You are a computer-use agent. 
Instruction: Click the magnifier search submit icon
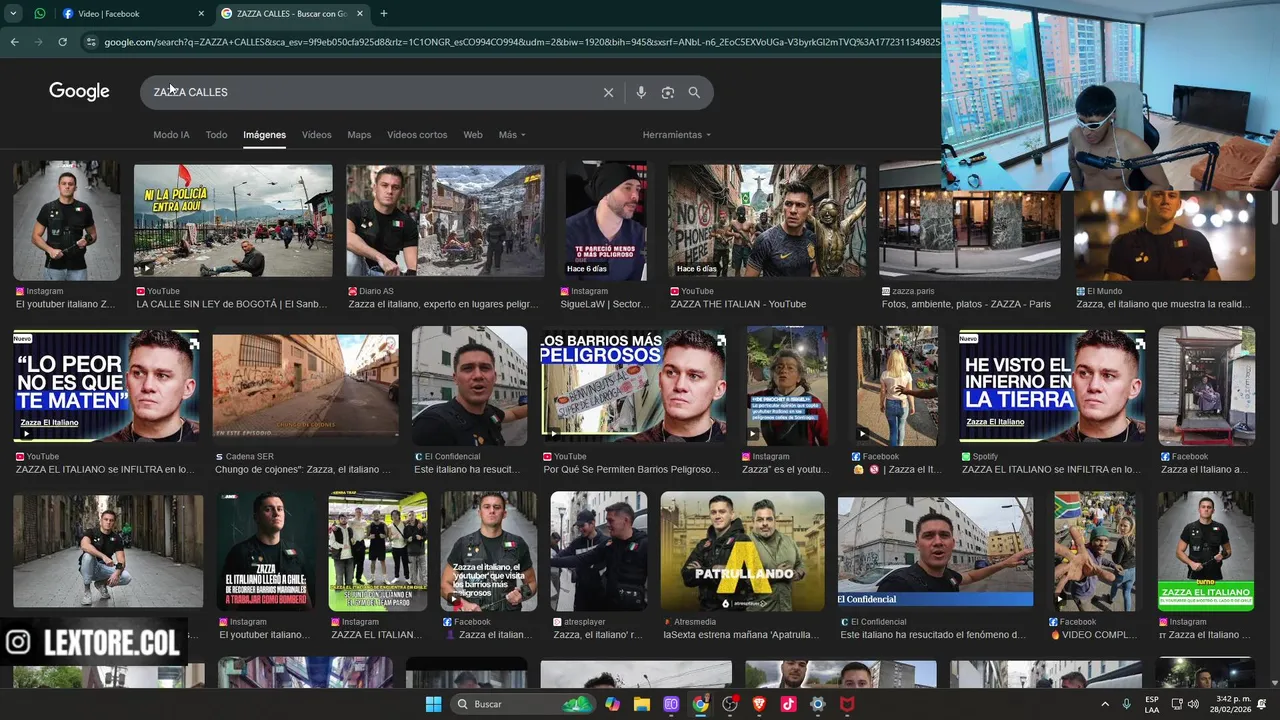point(694,92)
